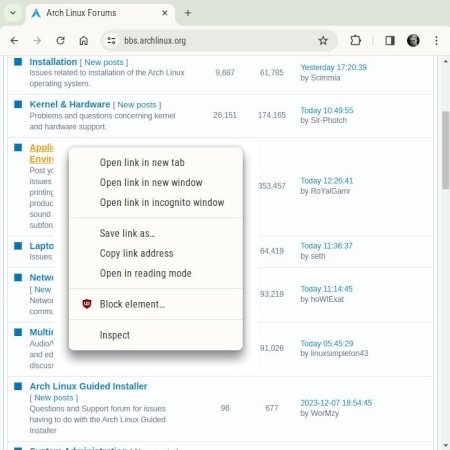Go back using the back arrow
The height and width of the screenshot is (450, 450).
point(14,41)
